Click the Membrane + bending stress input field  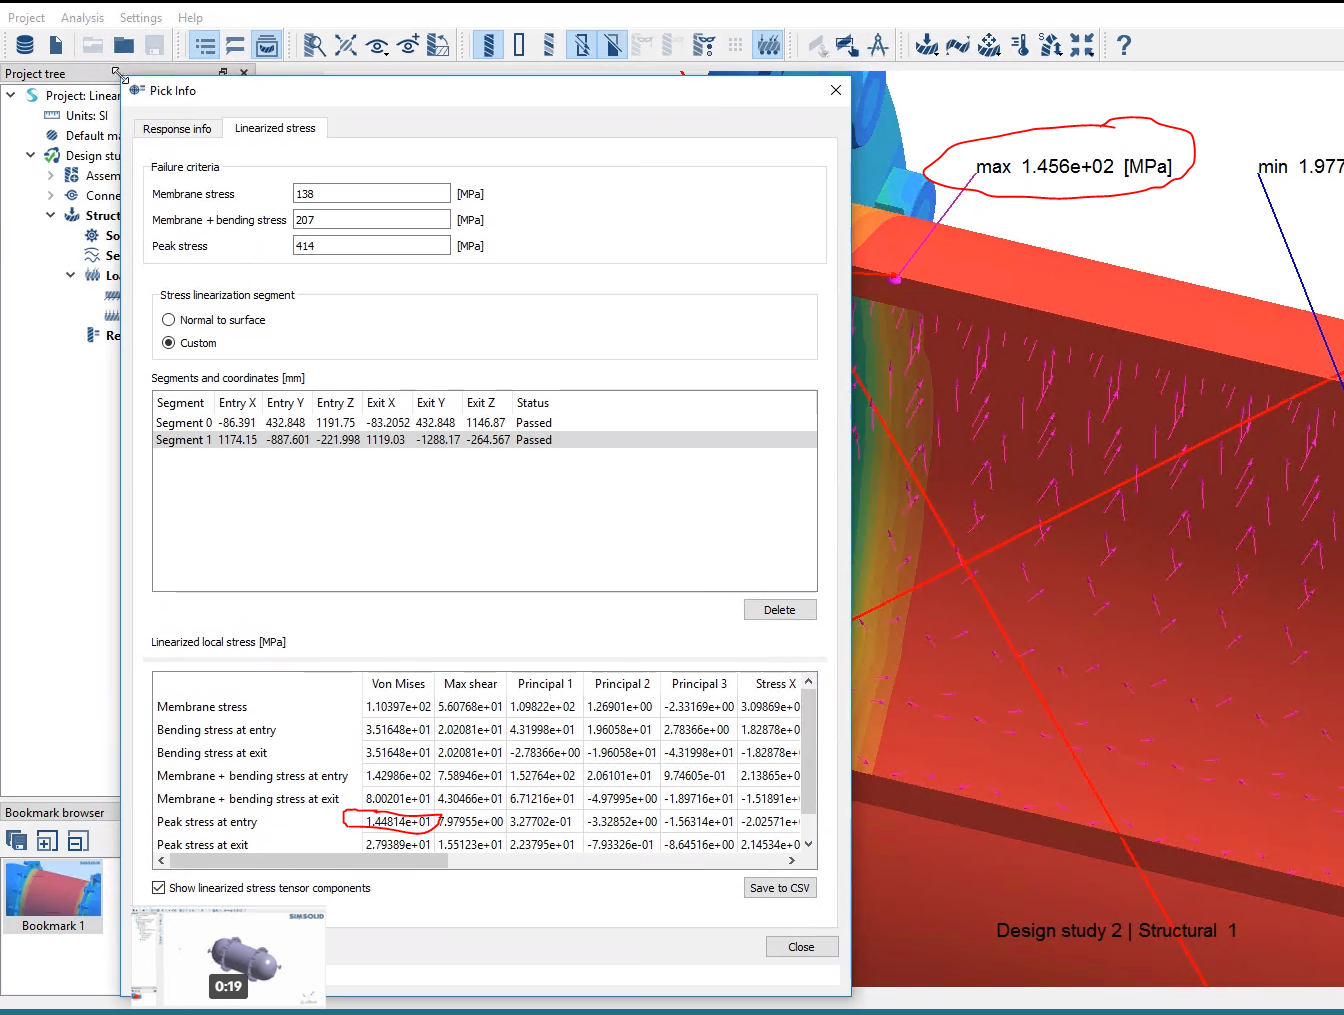371,220
